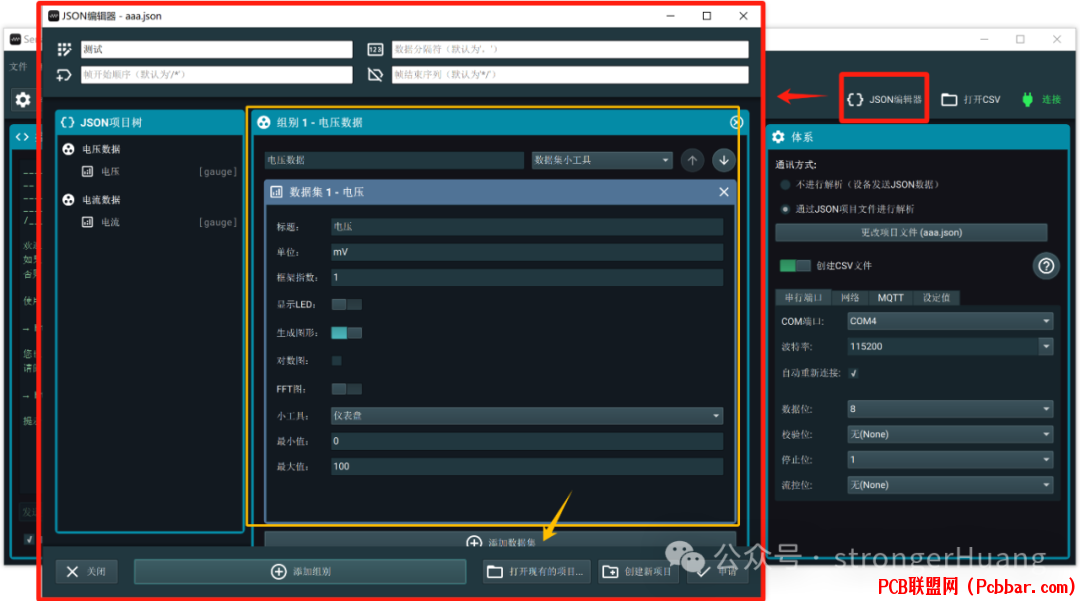Select 不进行解析 radio option

pos(785,184)
